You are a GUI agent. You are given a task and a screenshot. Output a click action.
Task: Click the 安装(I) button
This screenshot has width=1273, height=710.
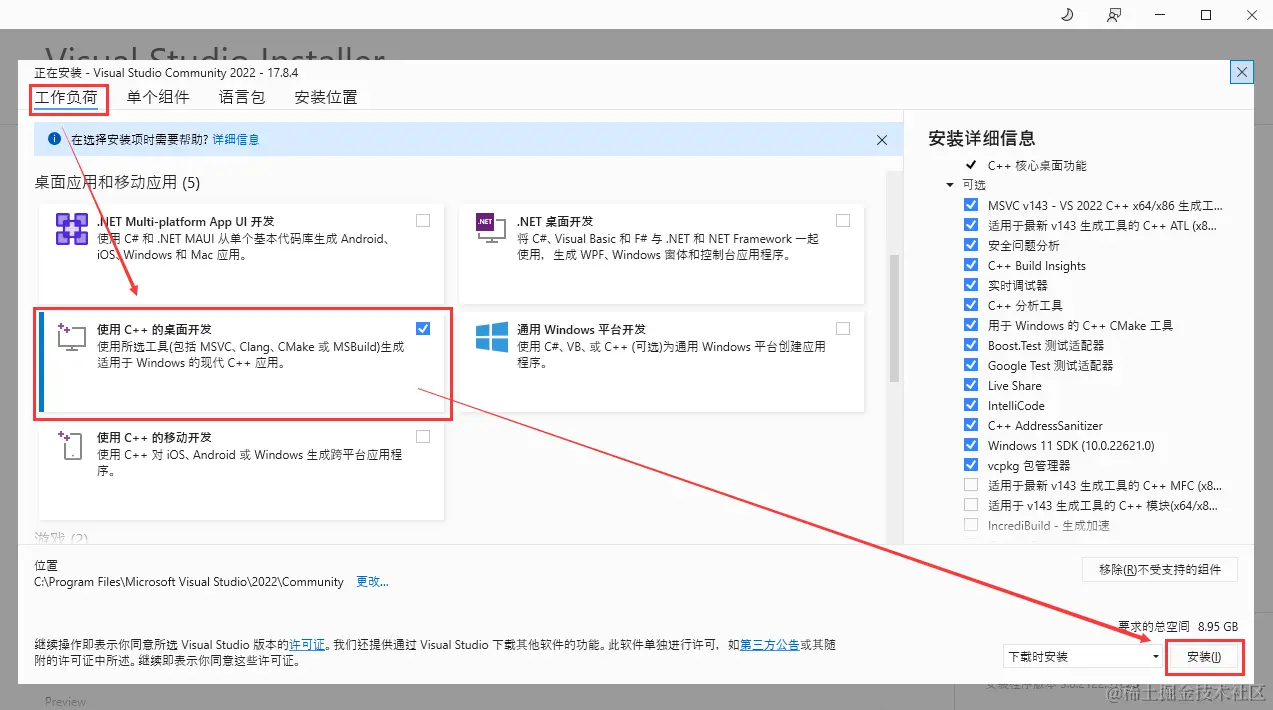[1204, 657]
